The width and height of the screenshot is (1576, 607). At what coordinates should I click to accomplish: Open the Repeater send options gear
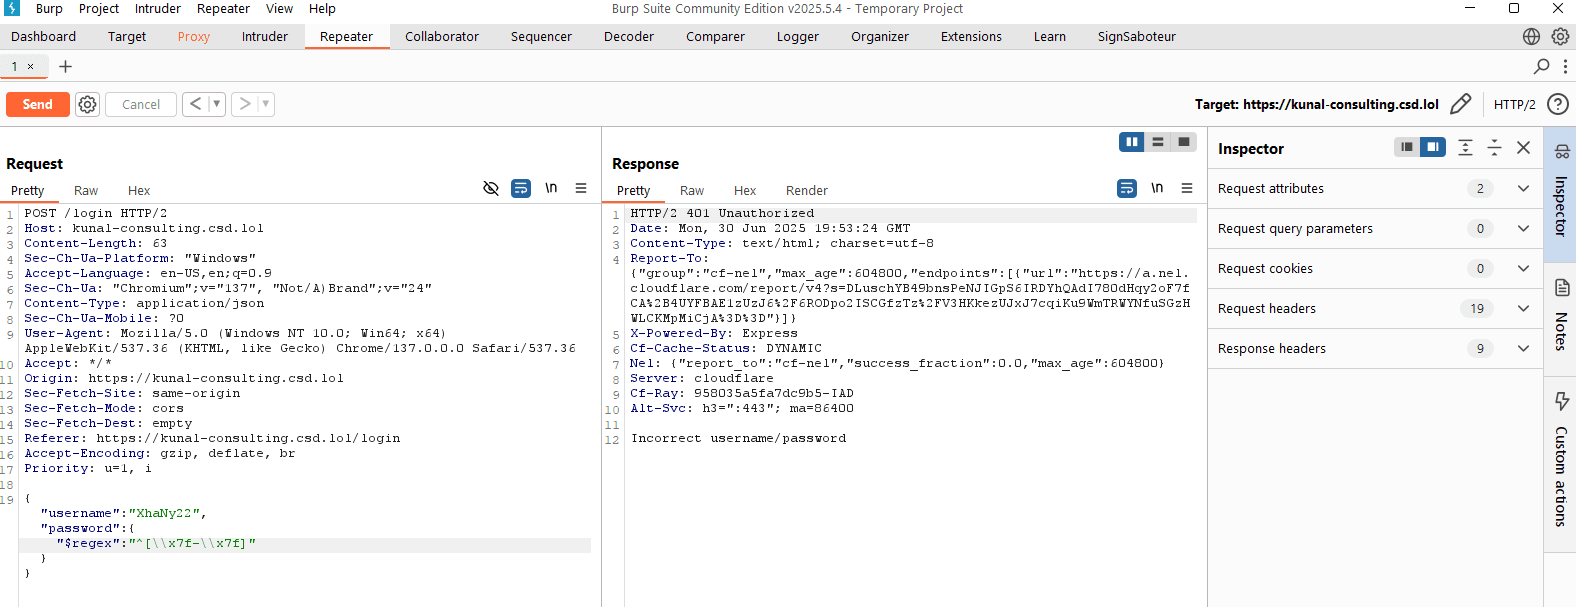click(88, 104)
